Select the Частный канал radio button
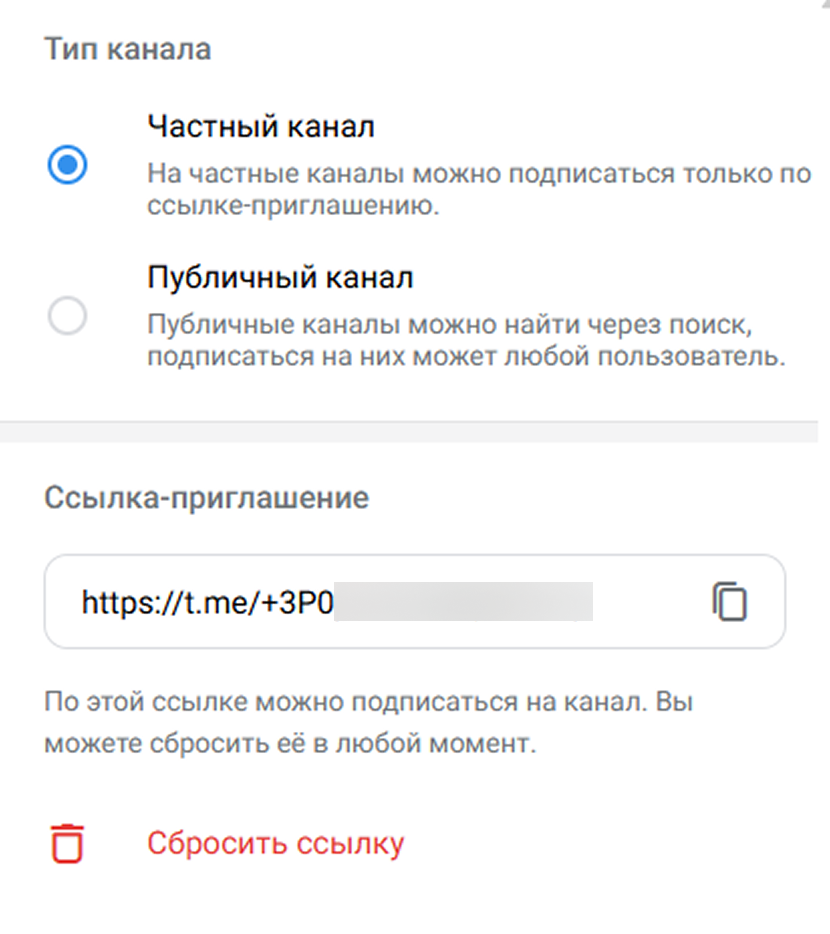This screenshot has height=934, width=830. coord(67,165)
